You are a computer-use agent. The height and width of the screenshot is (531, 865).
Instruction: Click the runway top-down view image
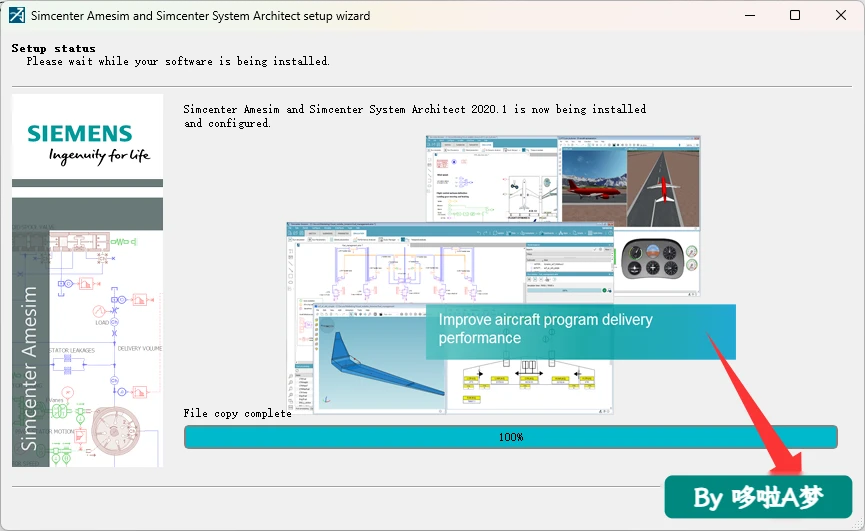coord(663,187)
